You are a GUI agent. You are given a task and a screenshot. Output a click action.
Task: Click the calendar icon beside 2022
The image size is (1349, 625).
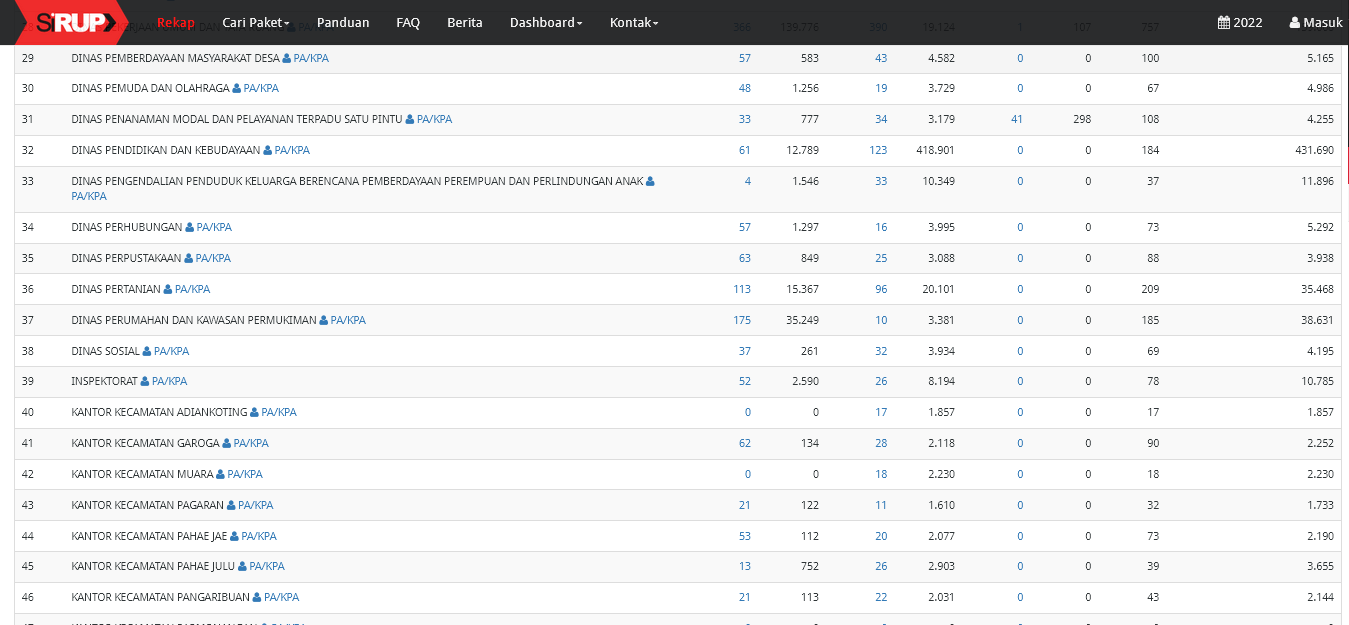[1224, 23]
